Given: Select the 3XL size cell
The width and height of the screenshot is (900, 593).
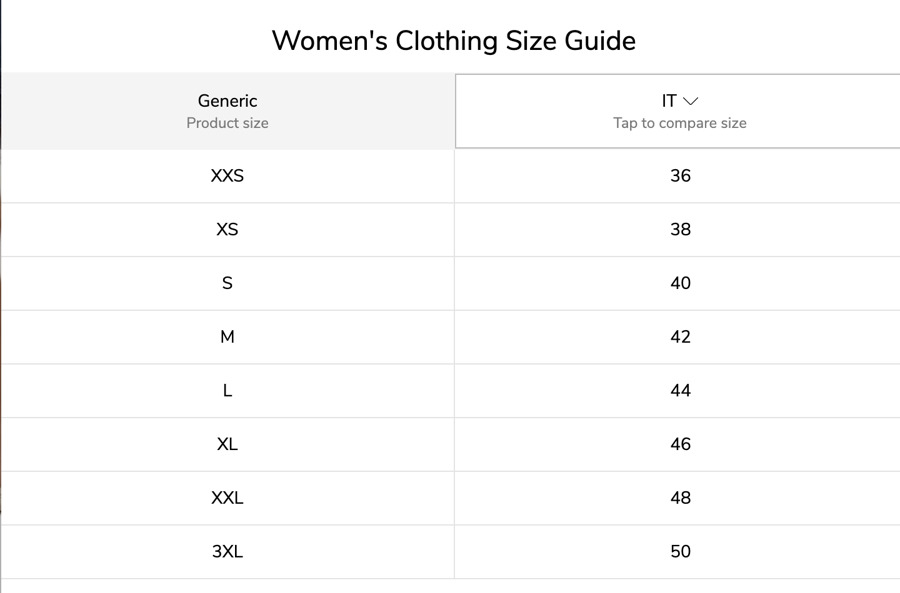Looking at the screenshot, I should tap(227, 552).
